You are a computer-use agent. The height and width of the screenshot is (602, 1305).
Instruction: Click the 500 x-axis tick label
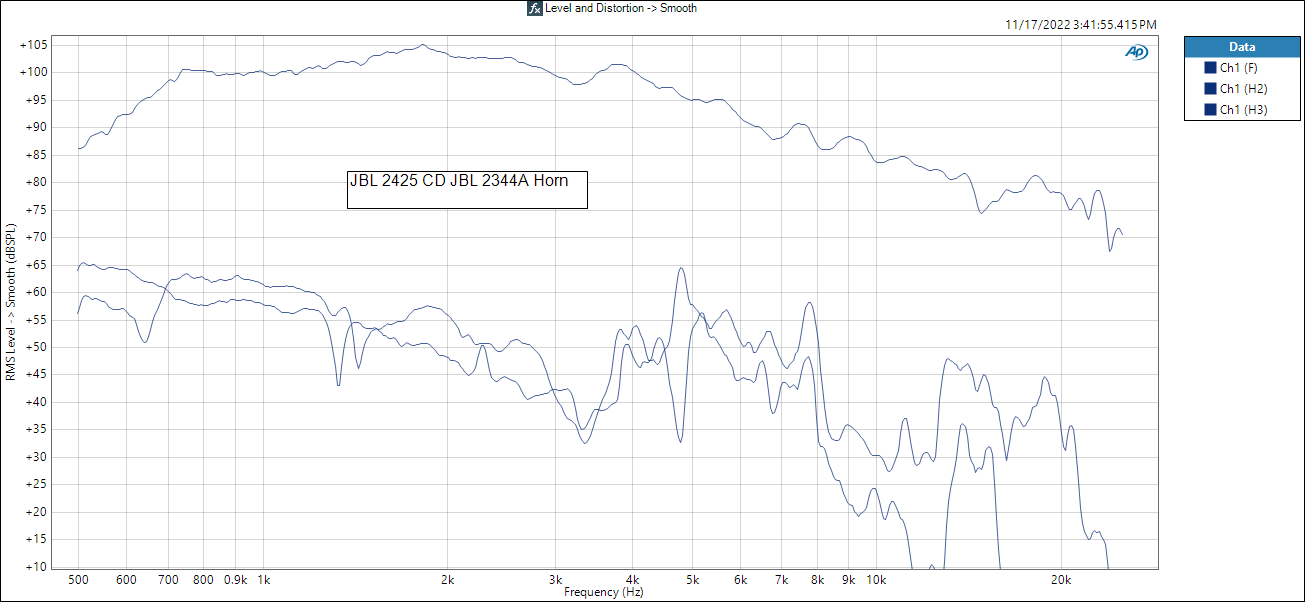point(78,580)
